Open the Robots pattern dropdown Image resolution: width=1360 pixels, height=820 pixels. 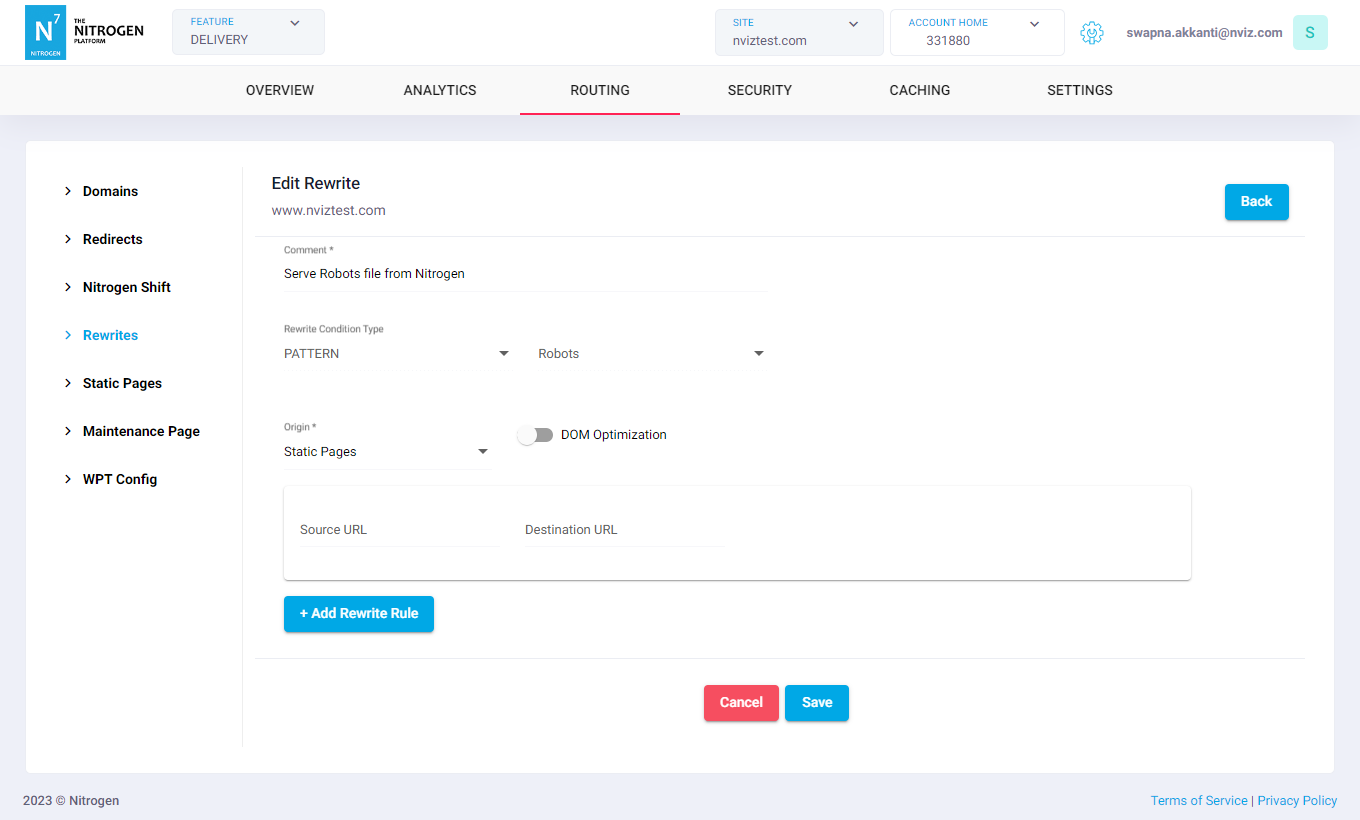tap(651, 354)
